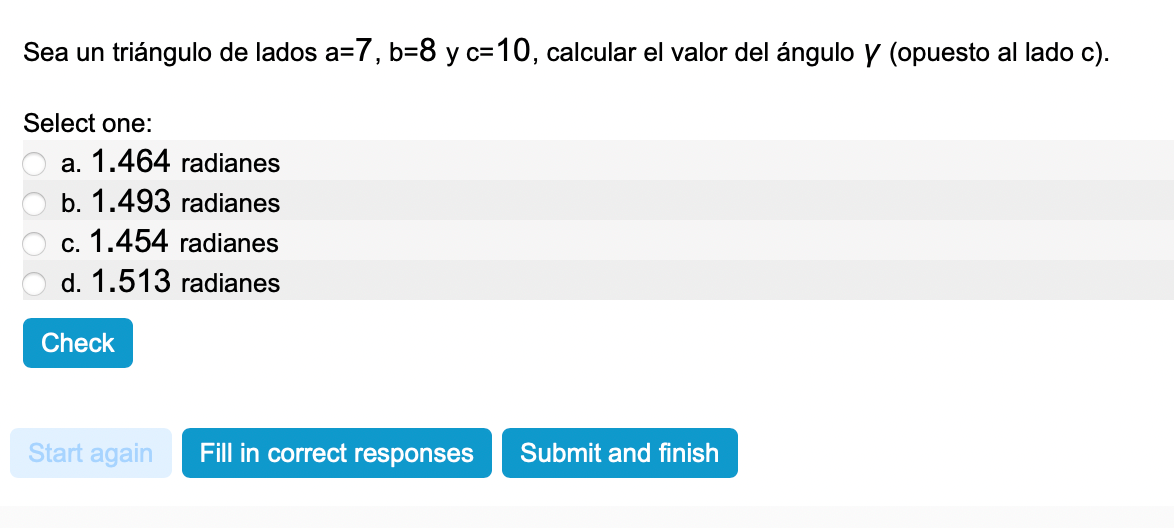Click the "1.513 radianes" answer text
1174x528 pixels.
185,282
